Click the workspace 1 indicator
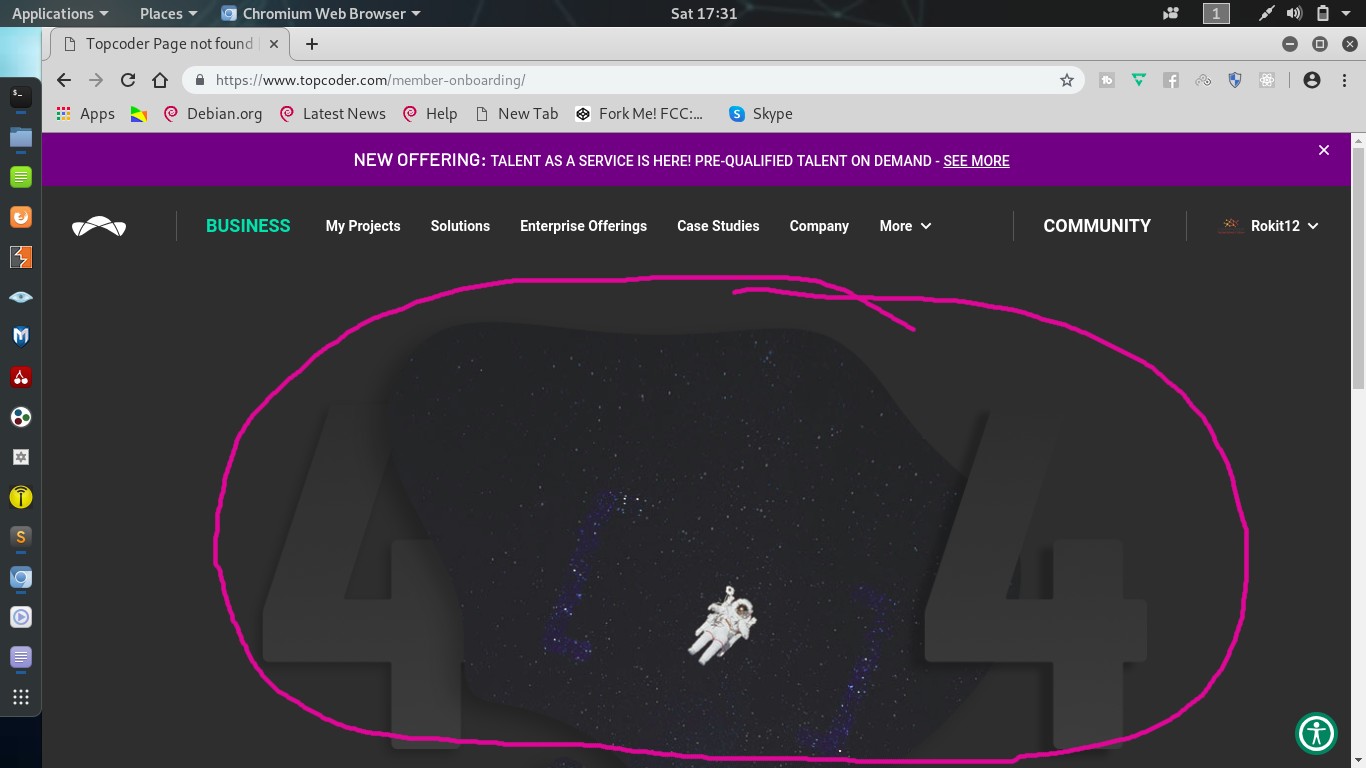The width and height of the screenshot is (1366, 768). pyautogui.click(x=1216, y=13)
